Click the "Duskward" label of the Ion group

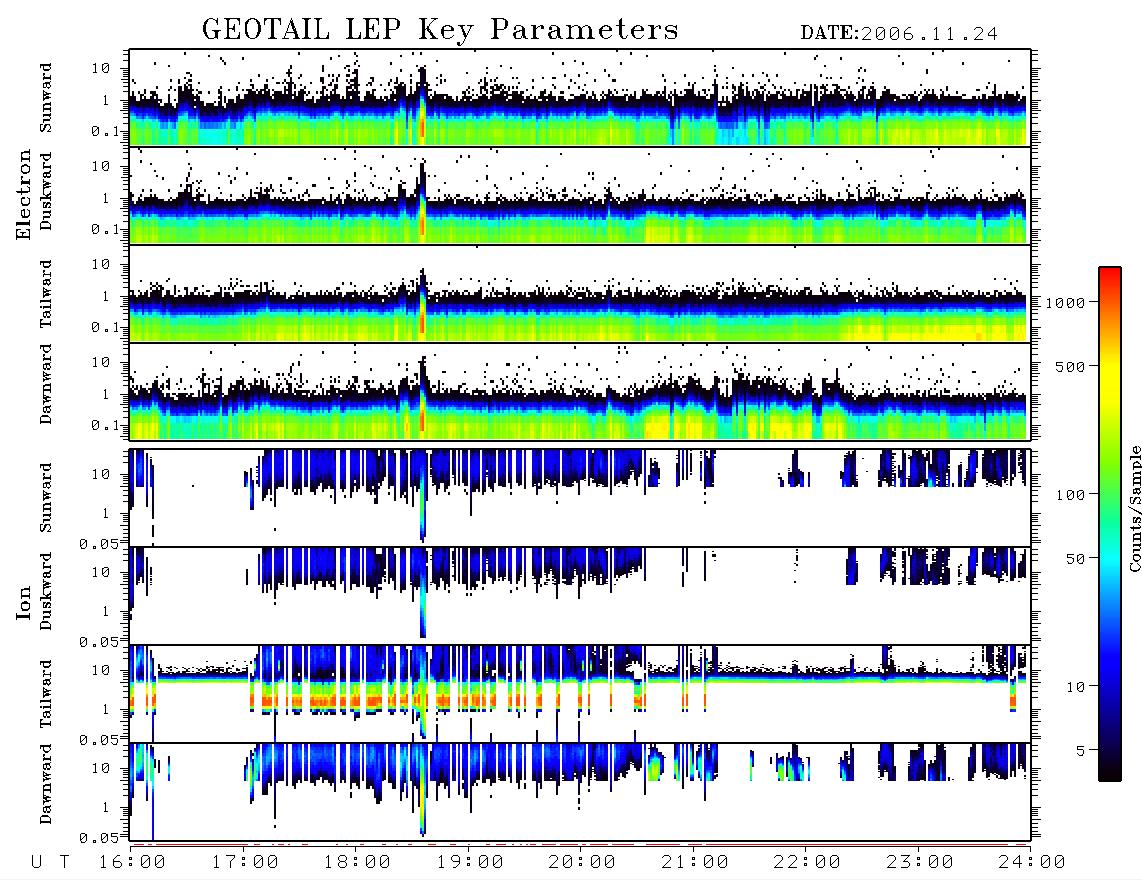(46, 591)
